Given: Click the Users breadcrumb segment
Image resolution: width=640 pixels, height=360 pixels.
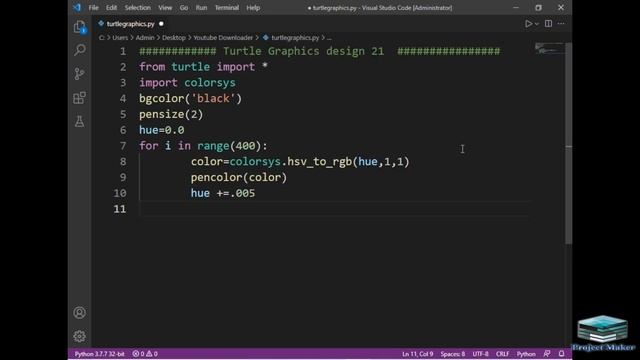Looking at the screenshot, I should tap(120, 38).
